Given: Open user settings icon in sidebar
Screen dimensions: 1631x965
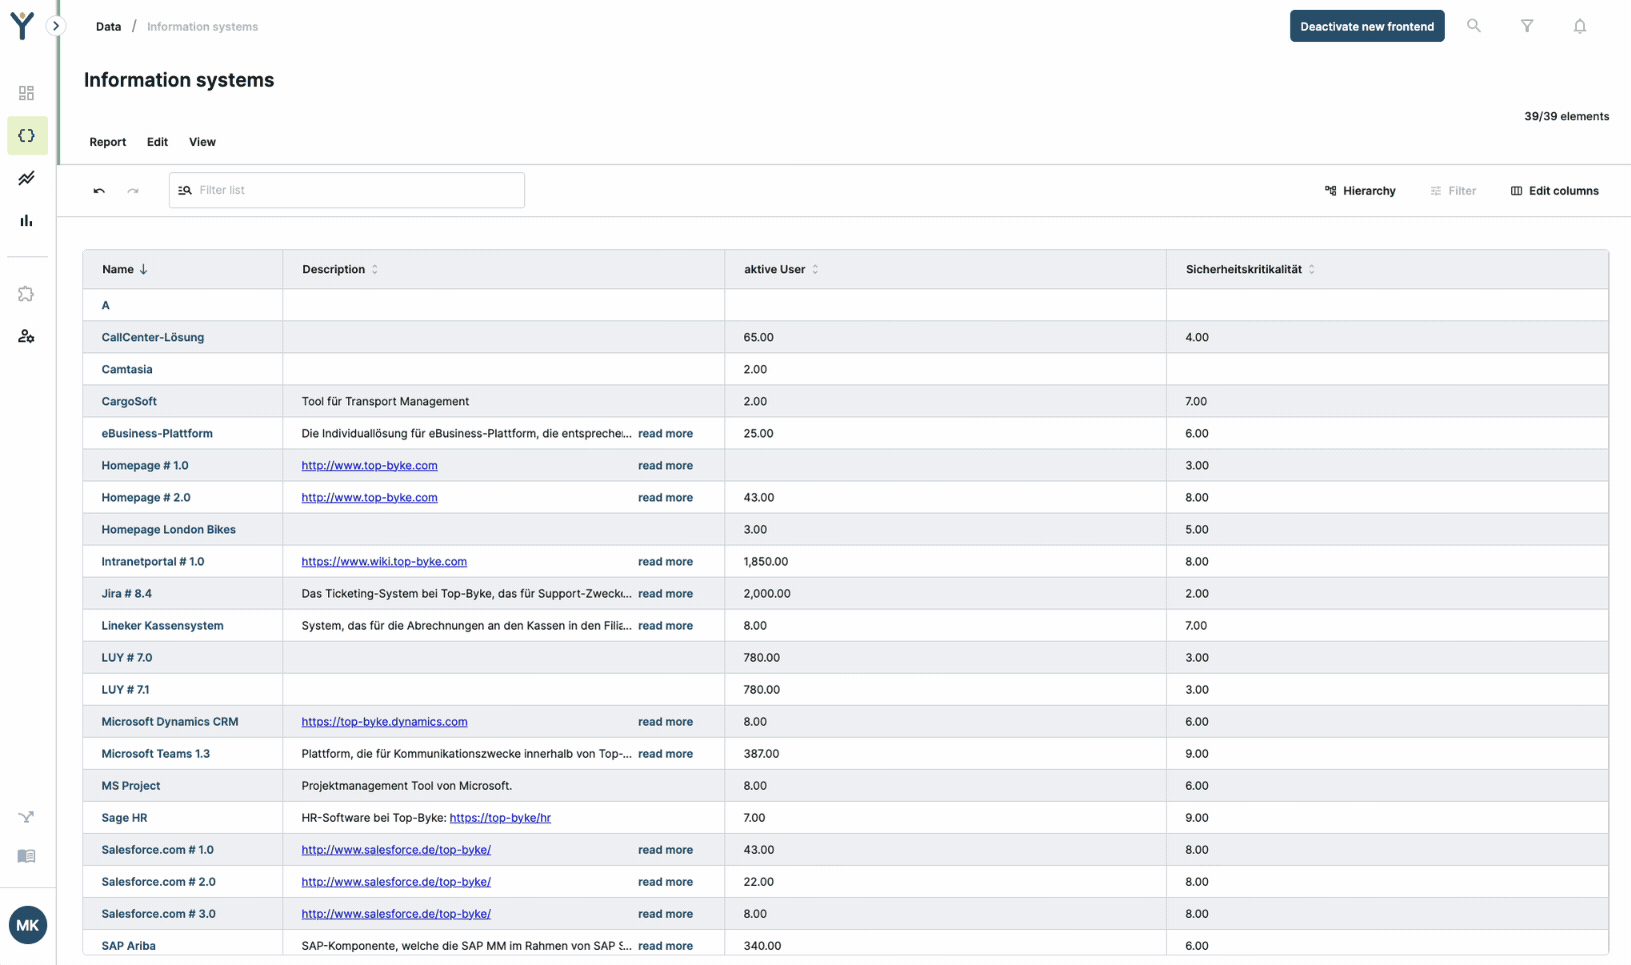Looking at the screenshot, I should pyautogui.click(x=27, y=337).
